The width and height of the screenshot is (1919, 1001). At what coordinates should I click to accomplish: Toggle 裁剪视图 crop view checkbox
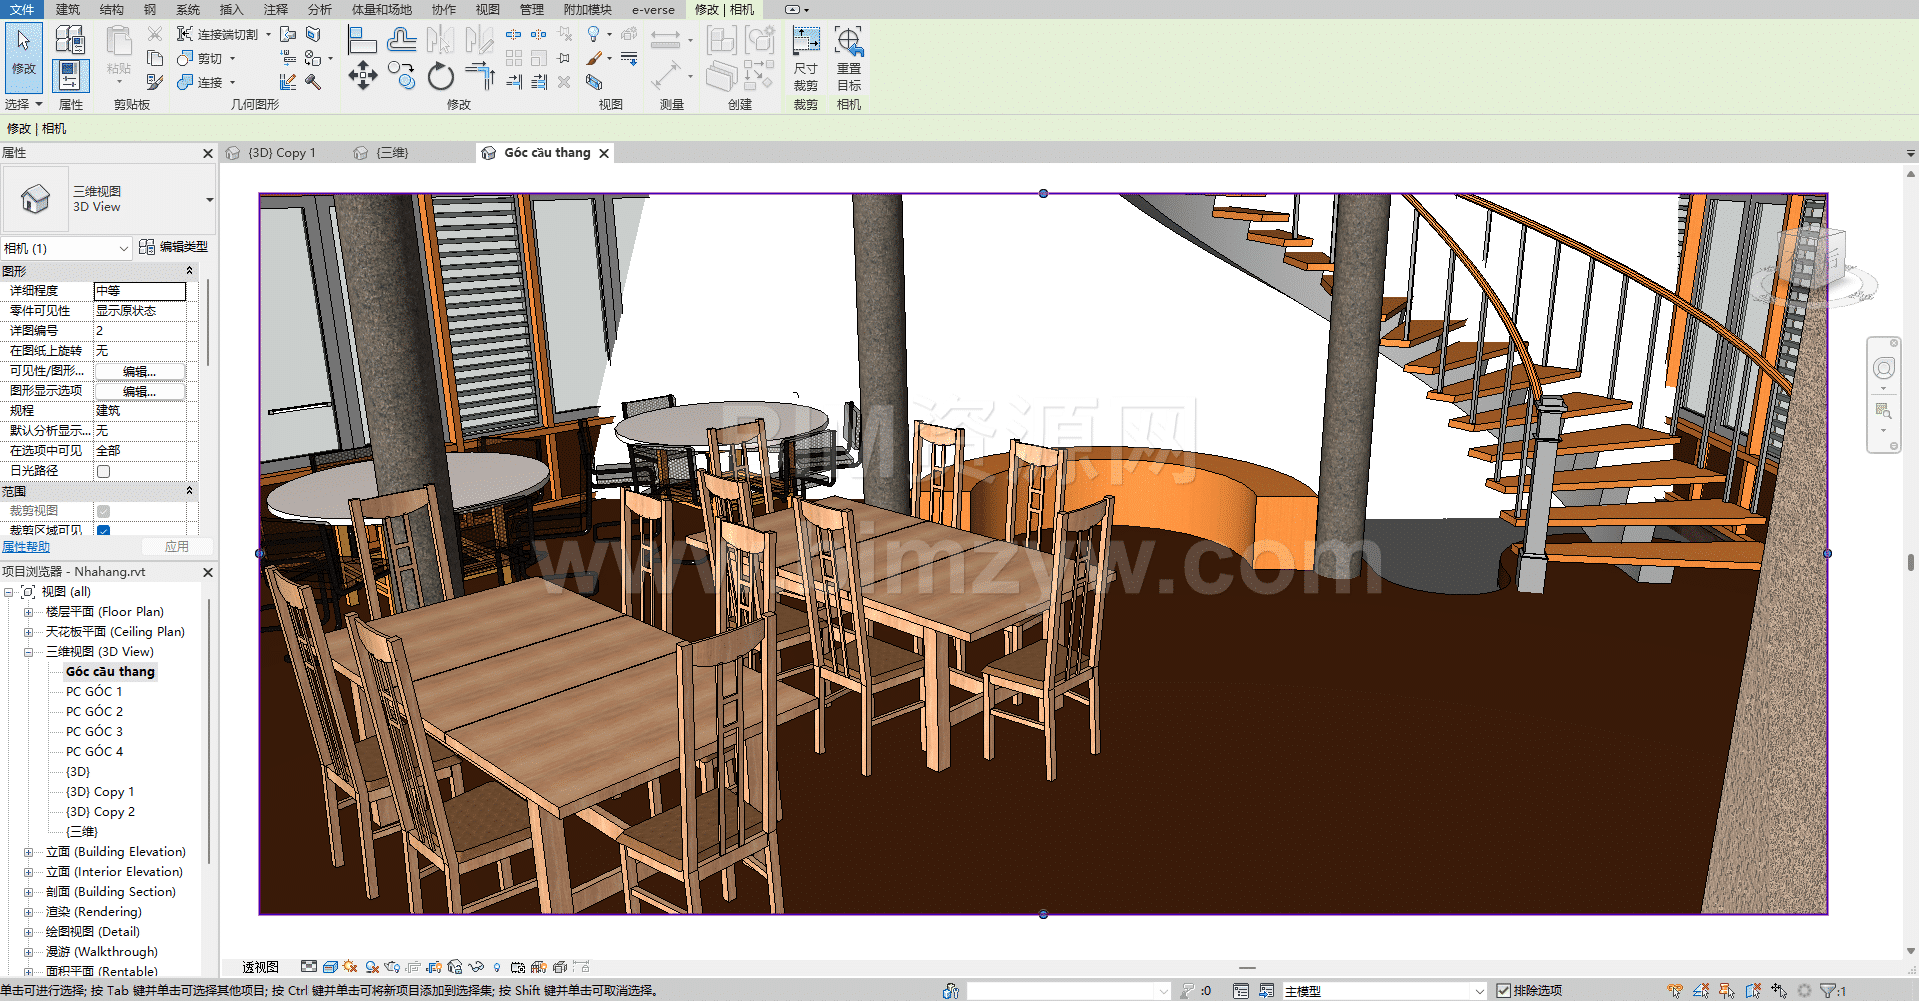[x=103, y=511]
